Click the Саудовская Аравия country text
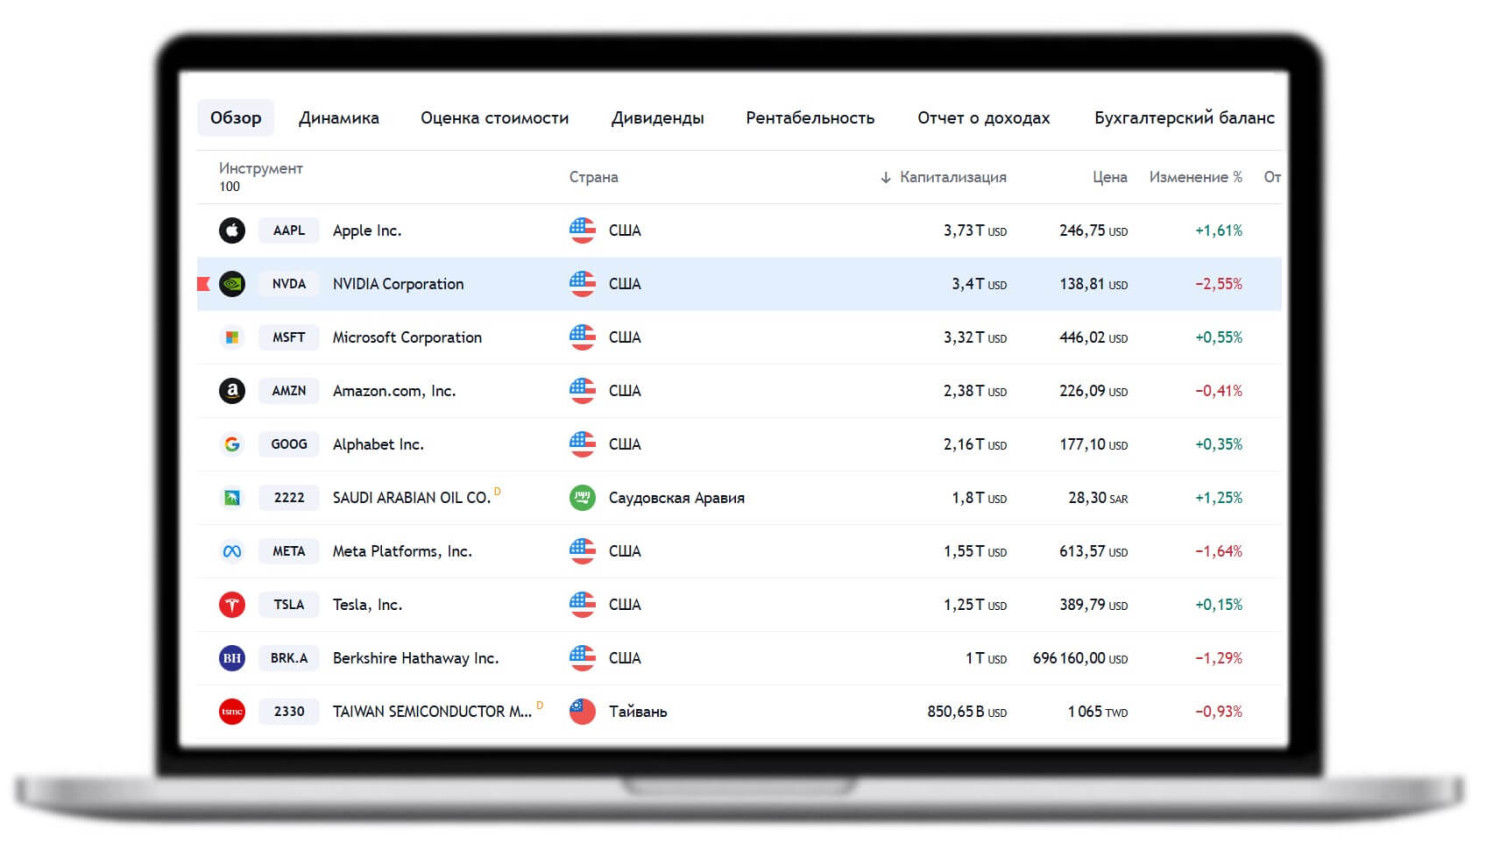Image resolution: width=1500 pixels, height=844 pixels. coord(677,498)
